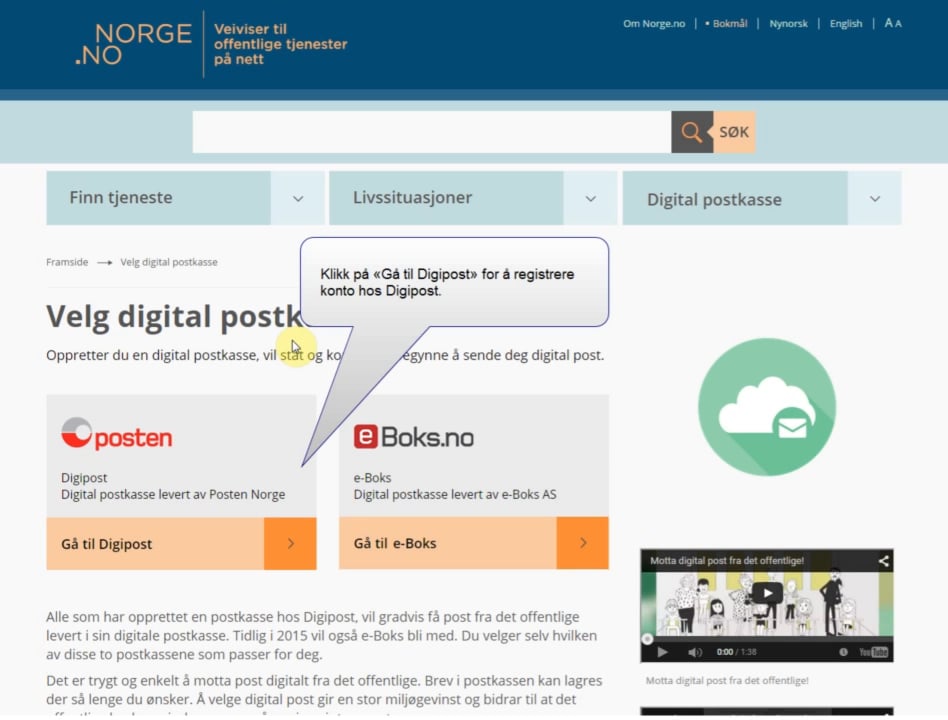Play the Motta digital post video
This screenshot has width=948, height=720.
point(767,593)
